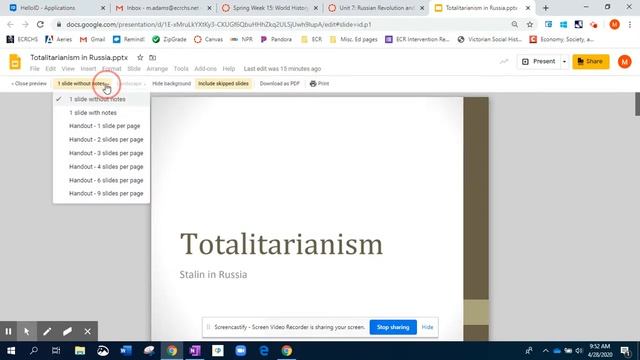Open the Canvas bookmark

click(x=209, y=39)
